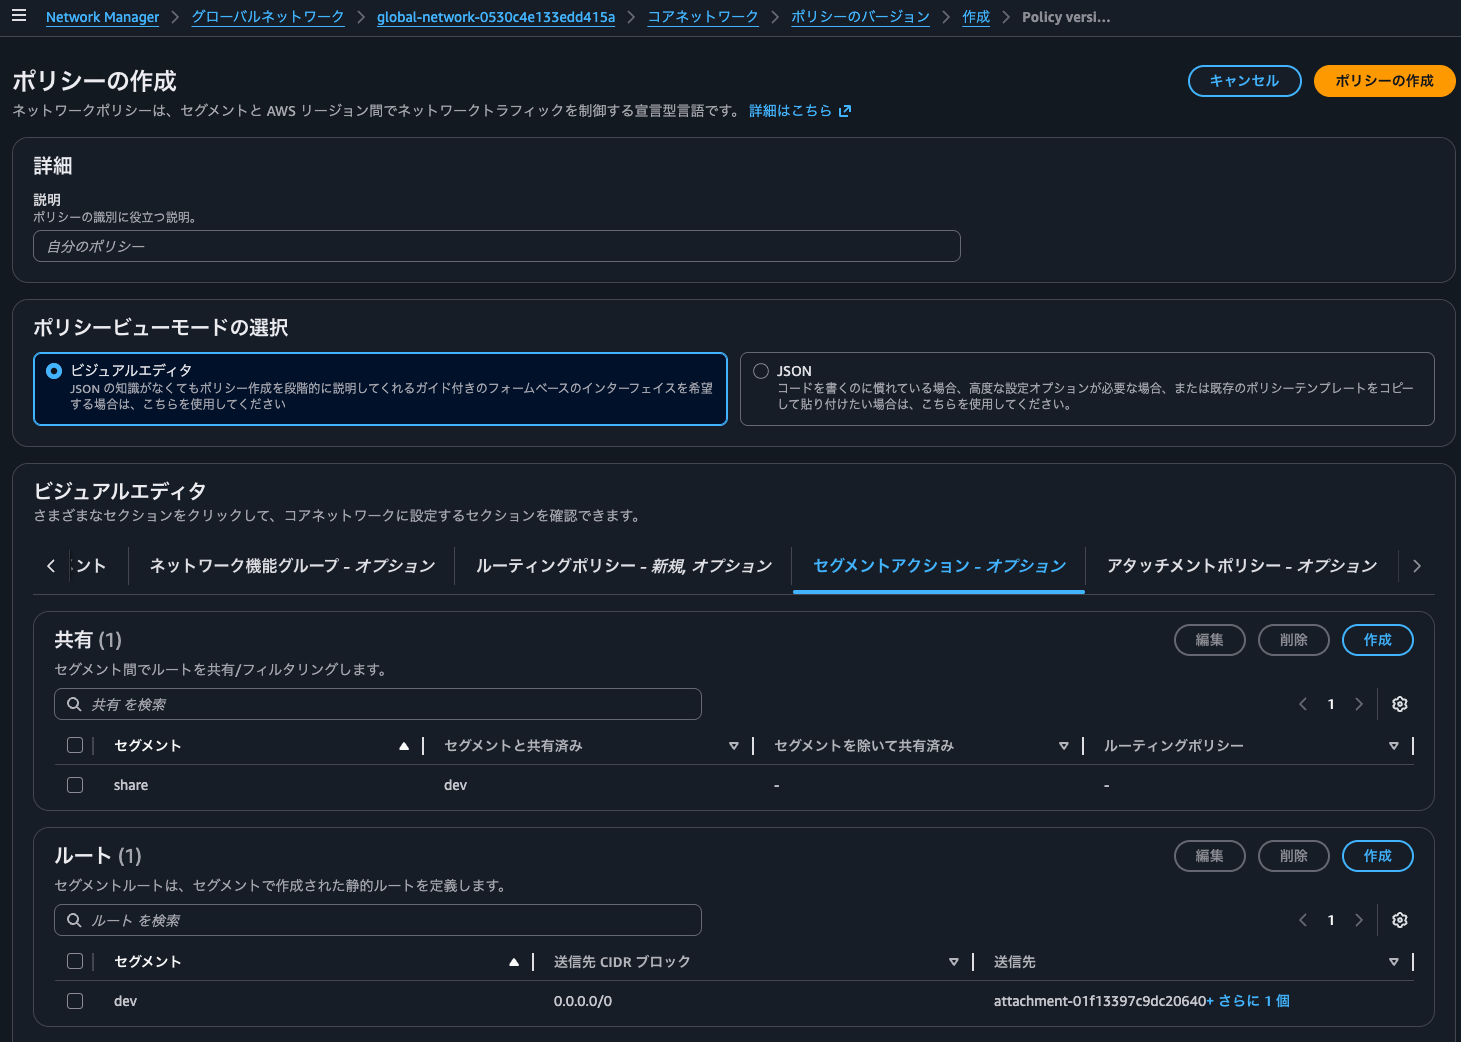Open the filter for 送信先 column
The width and height of the screenshot is (1461, 1042).
(x=1393, y=961)
